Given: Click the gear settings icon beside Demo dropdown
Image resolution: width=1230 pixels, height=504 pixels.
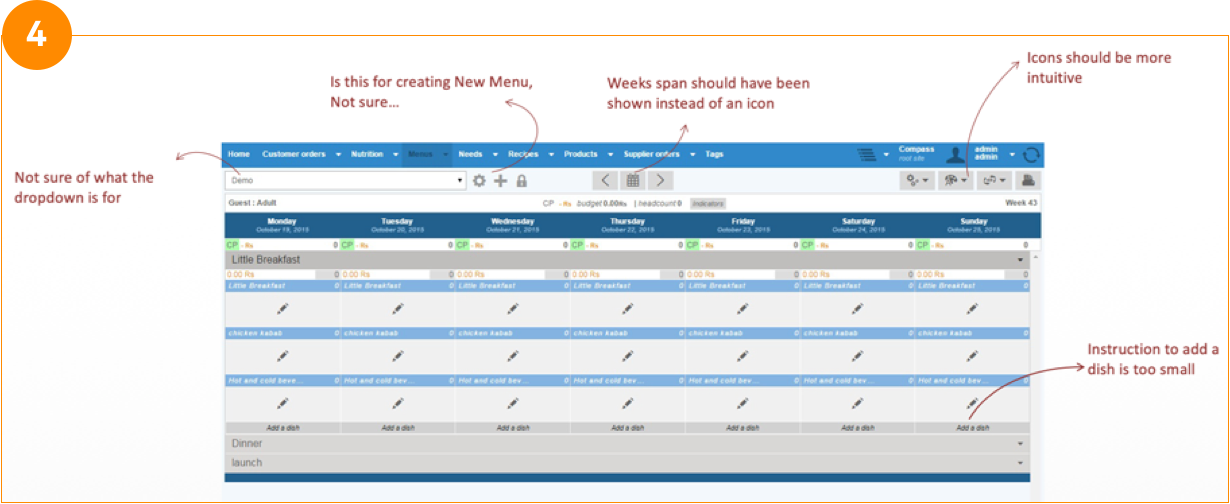Looking at the screenshot, I should [x=479, y=181].
